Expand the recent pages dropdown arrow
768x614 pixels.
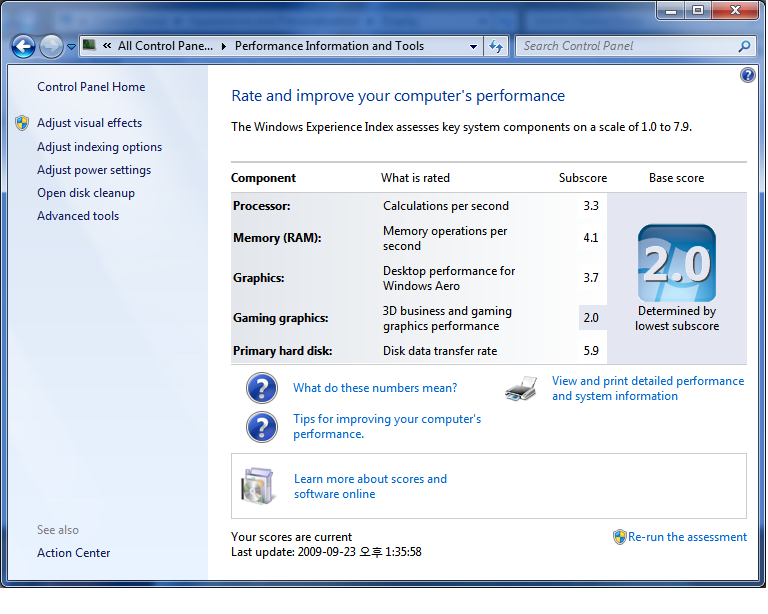pos(71,46)
